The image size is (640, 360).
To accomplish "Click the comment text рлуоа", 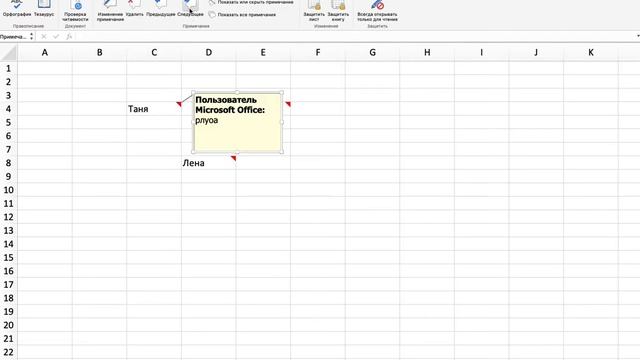I will click(207, 120).
